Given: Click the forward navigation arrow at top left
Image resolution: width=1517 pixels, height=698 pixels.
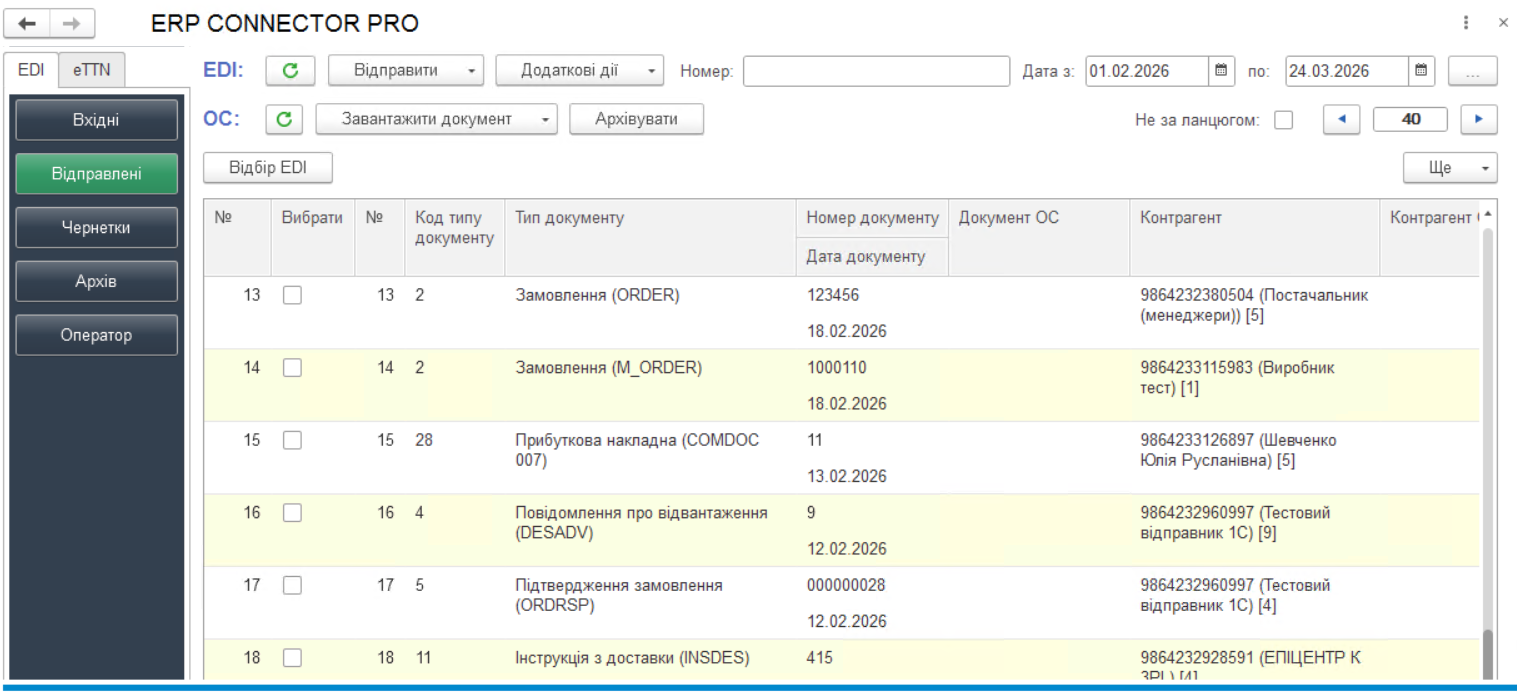Looking at the screenshot, I should (x=66, y=23).
